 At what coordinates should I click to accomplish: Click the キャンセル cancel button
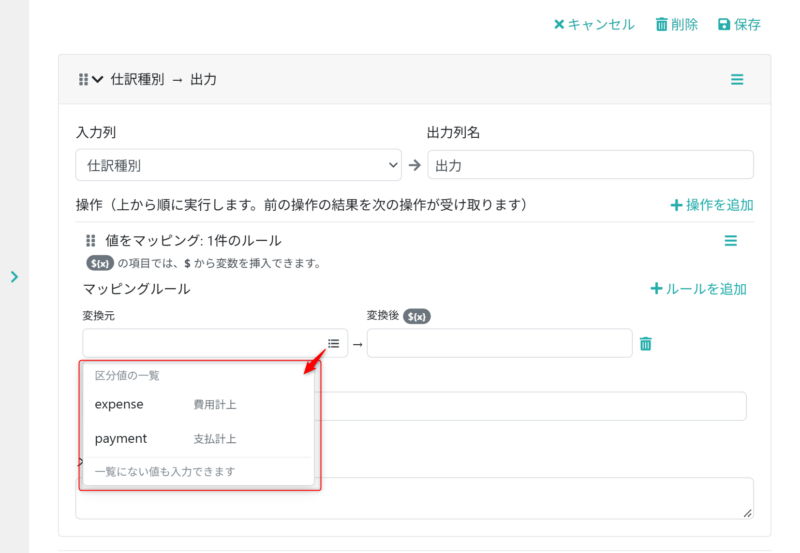tap(594, 24)
